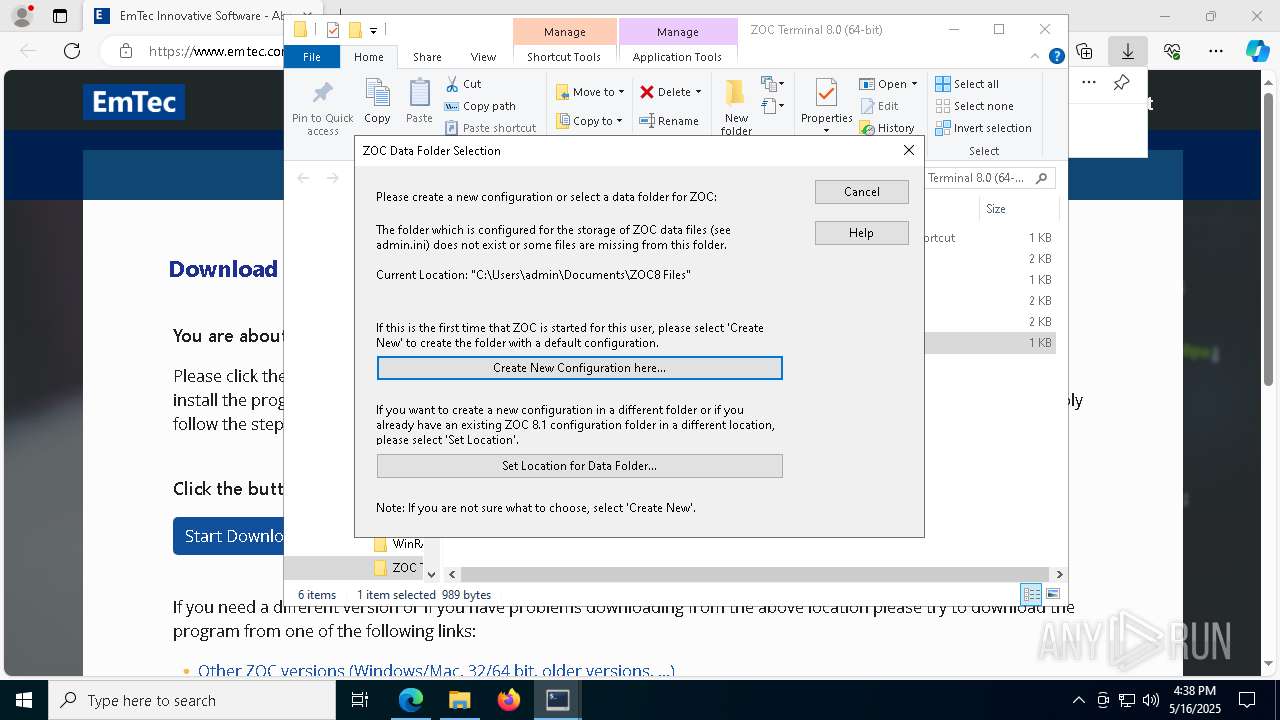Open Edge Downloads icon
Viewport: 1280px width, 720px height.
click(x=1127, y=51)
